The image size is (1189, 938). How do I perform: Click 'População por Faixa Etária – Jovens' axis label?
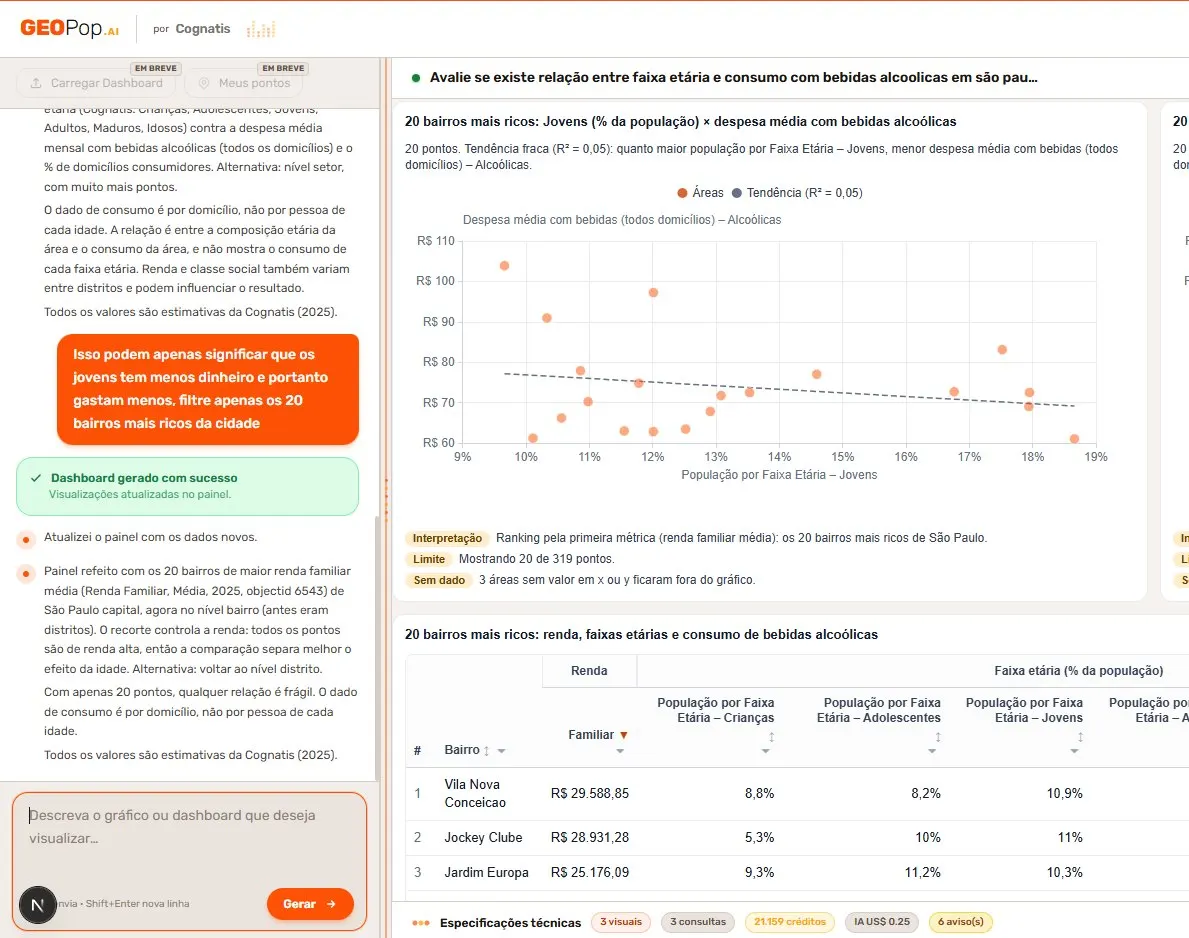click(x=779, y=475)
